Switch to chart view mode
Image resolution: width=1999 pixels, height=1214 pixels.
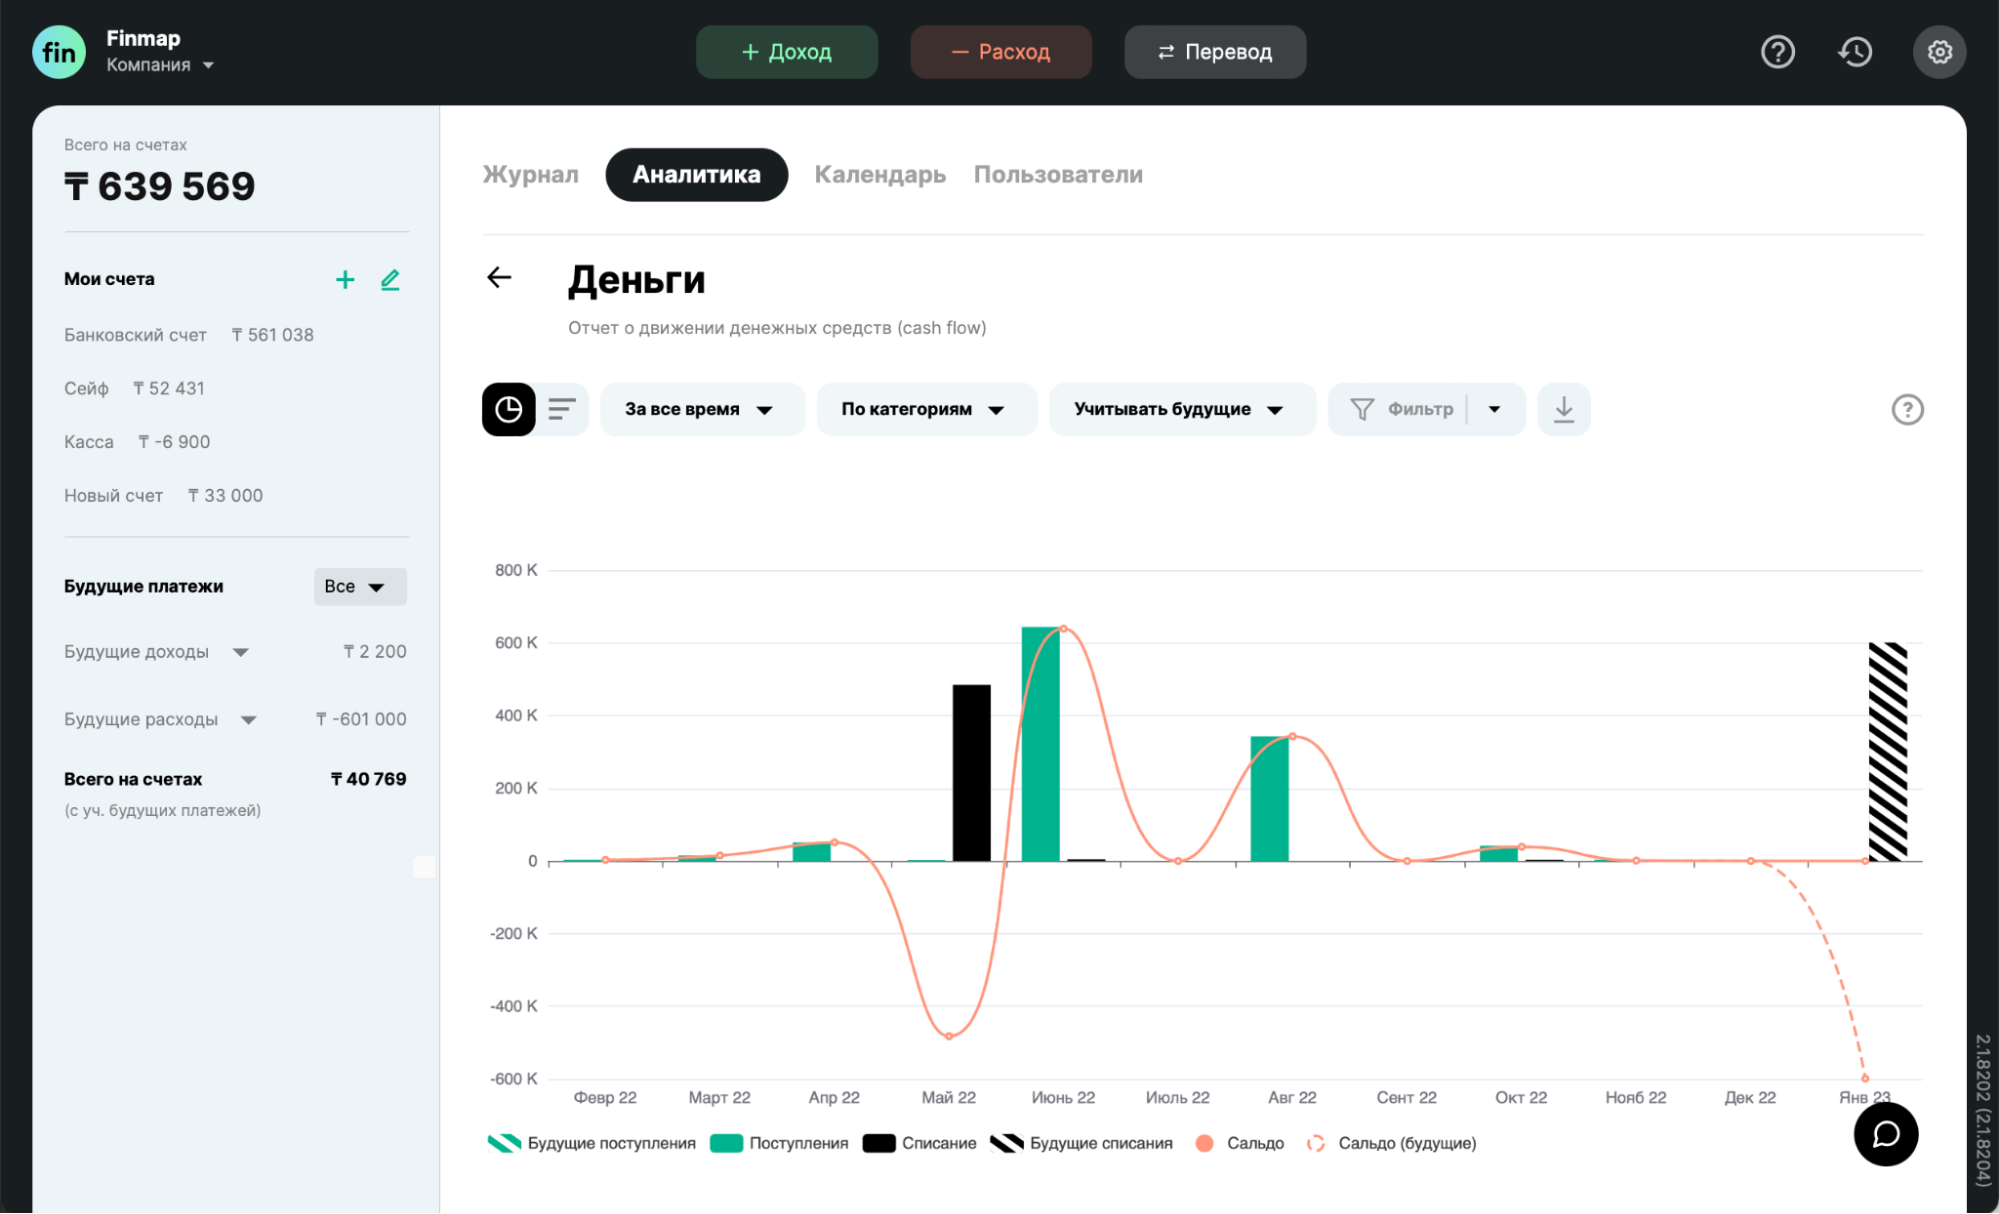pos(509,409)
